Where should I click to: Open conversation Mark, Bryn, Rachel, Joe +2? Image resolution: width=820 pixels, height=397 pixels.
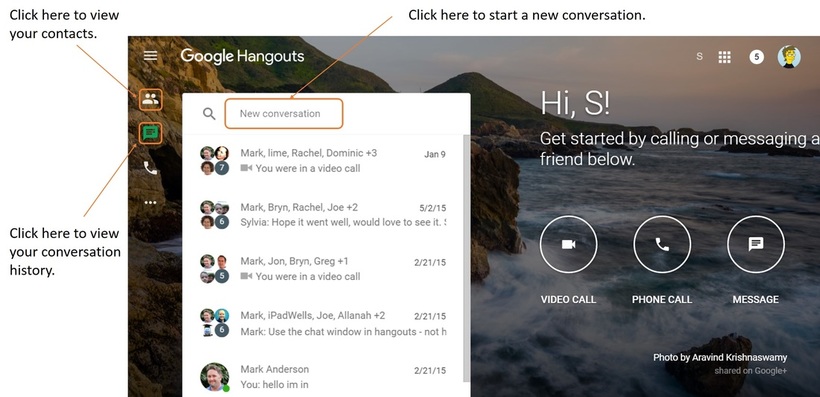tap(323, 214)
